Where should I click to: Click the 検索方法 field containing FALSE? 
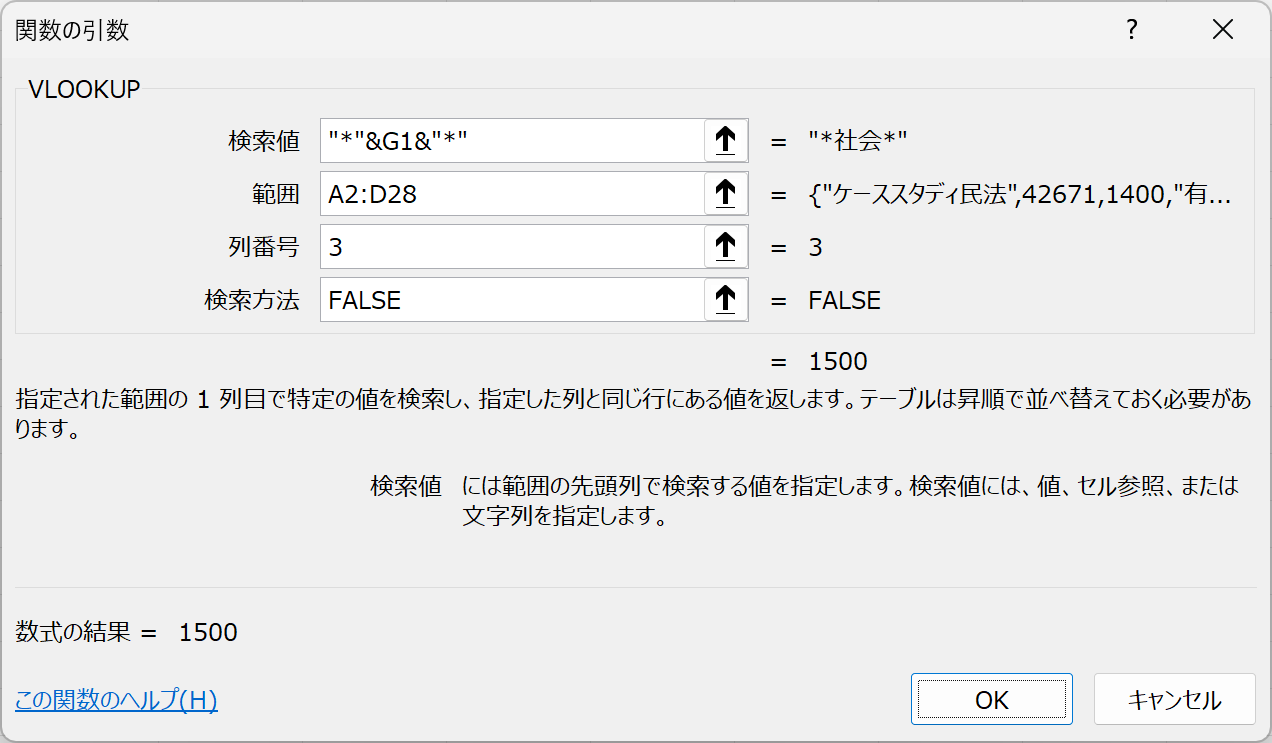pyautogui.click(x=512, y=300)
